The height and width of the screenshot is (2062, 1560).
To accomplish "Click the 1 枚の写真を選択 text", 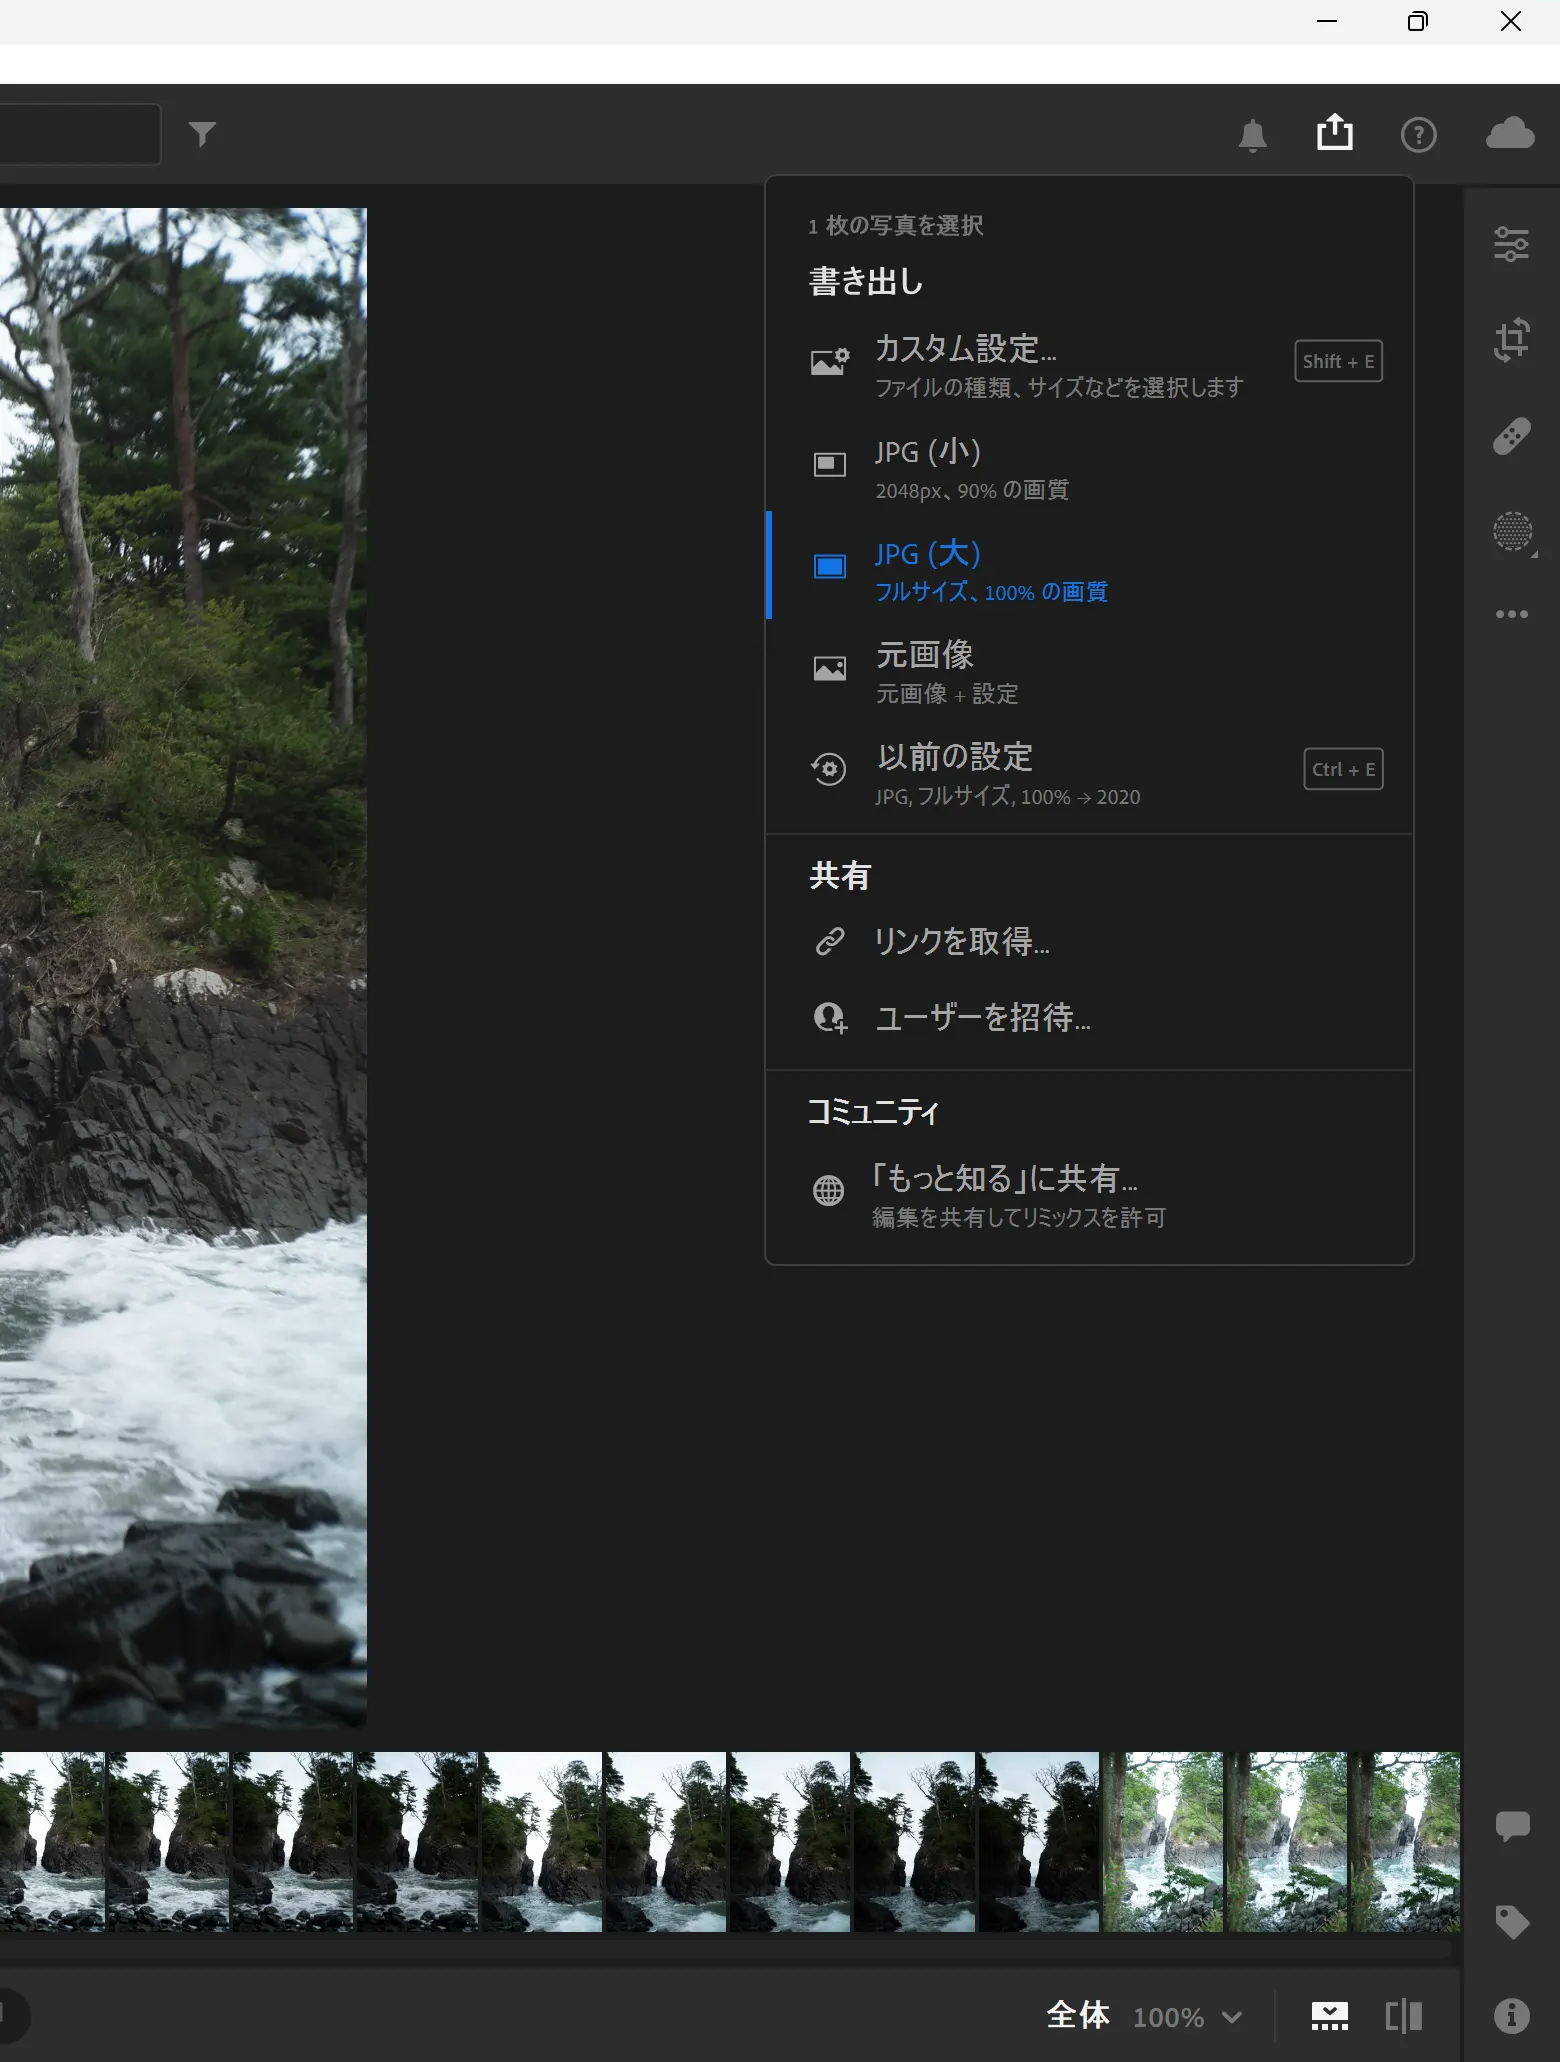I will (896, 226).
